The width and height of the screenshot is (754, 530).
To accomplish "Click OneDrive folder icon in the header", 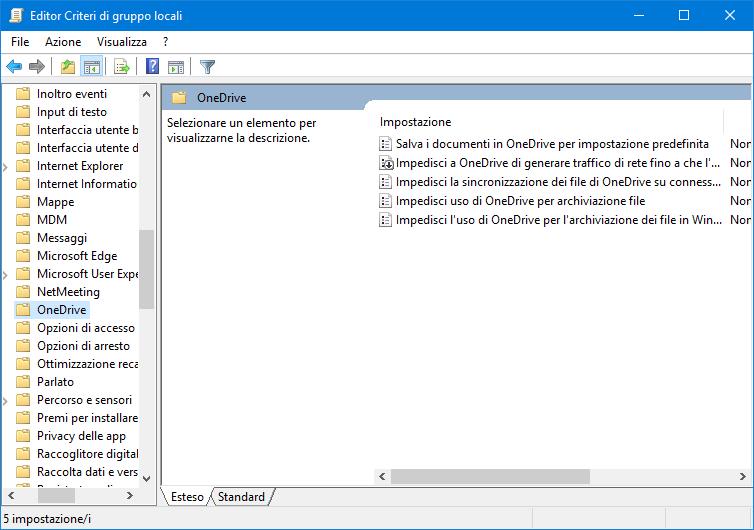I will pyautogui.click(x=179, y=98).
